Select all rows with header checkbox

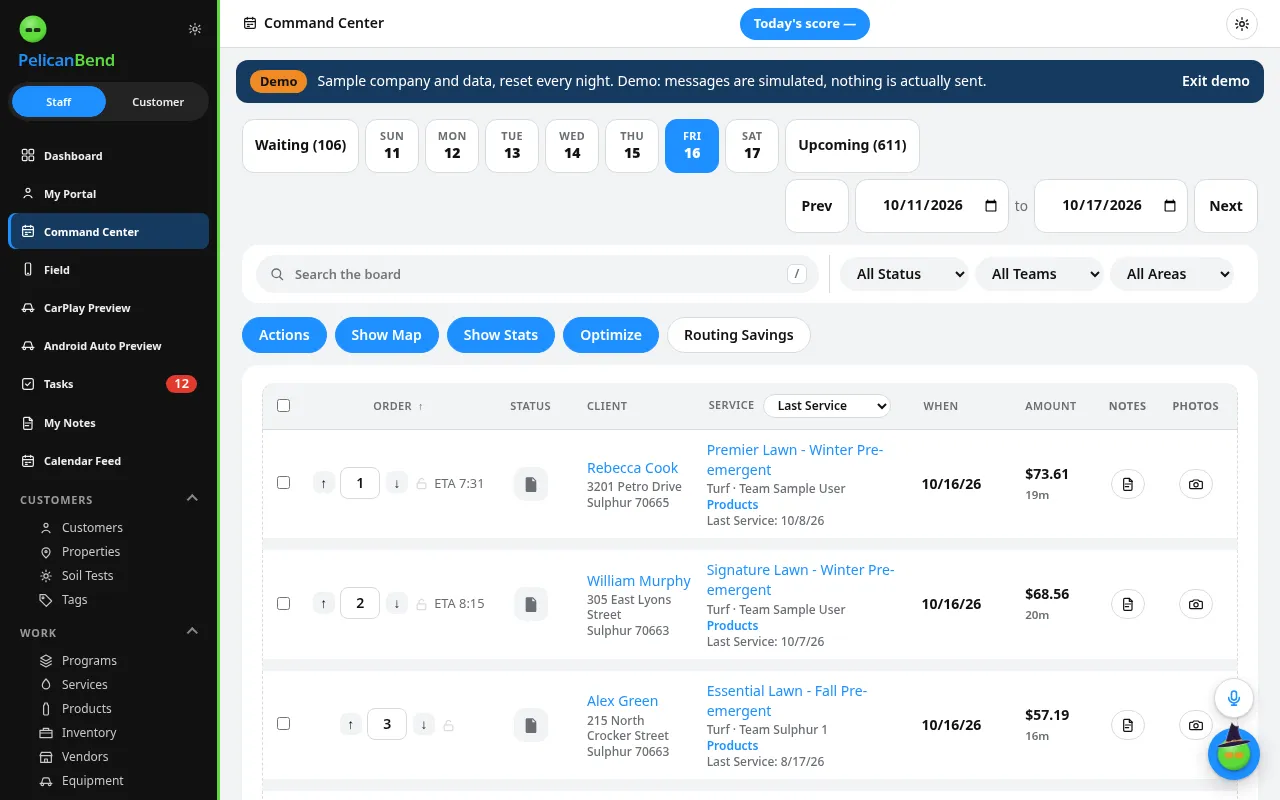[284, 406]
